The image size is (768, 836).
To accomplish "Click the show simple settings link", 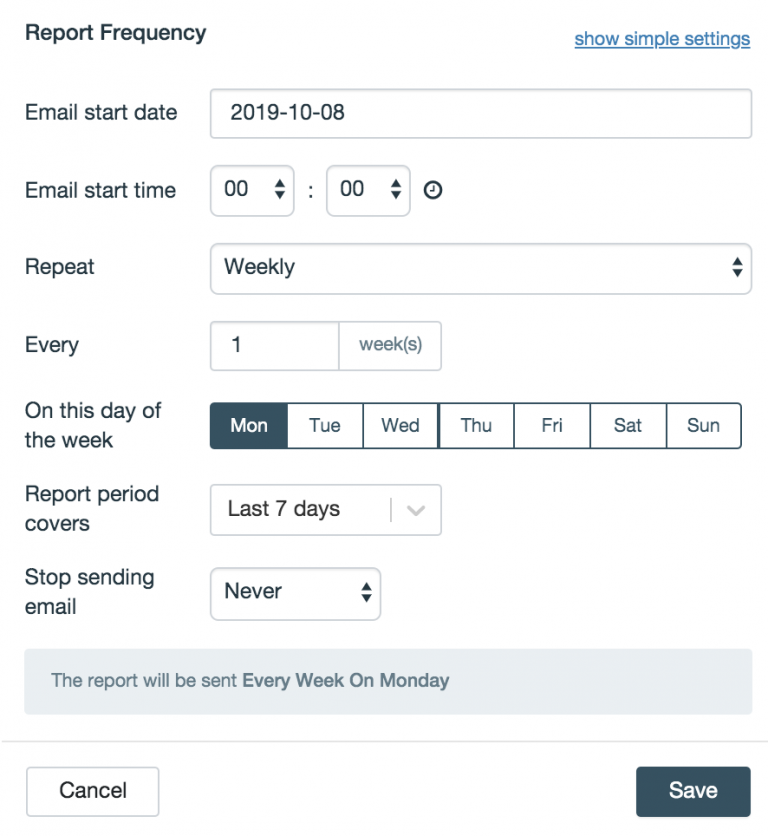I will pos(662,39).
